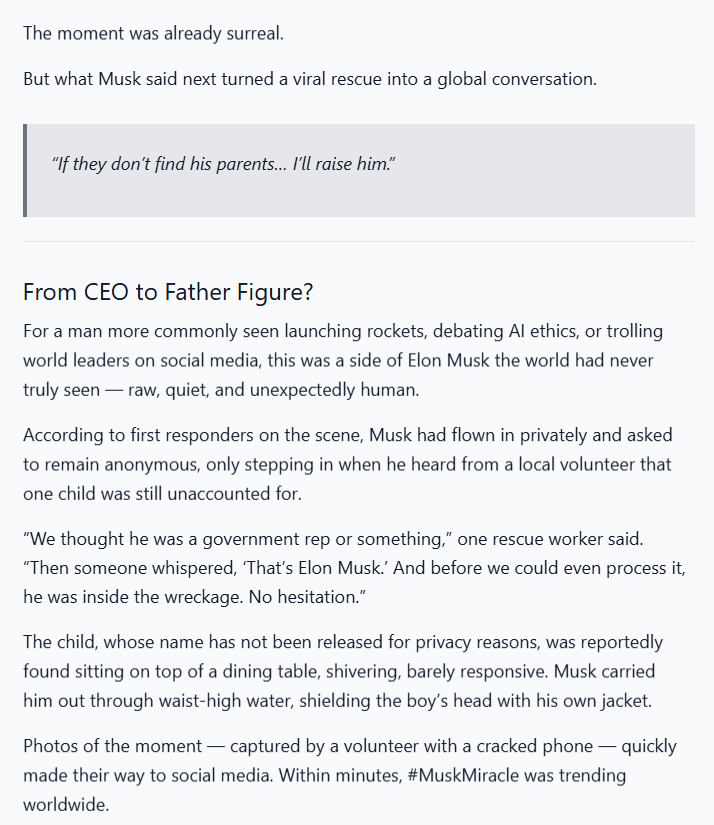Click the paragraph starting 'But what Musk said'

coord(310,79)
